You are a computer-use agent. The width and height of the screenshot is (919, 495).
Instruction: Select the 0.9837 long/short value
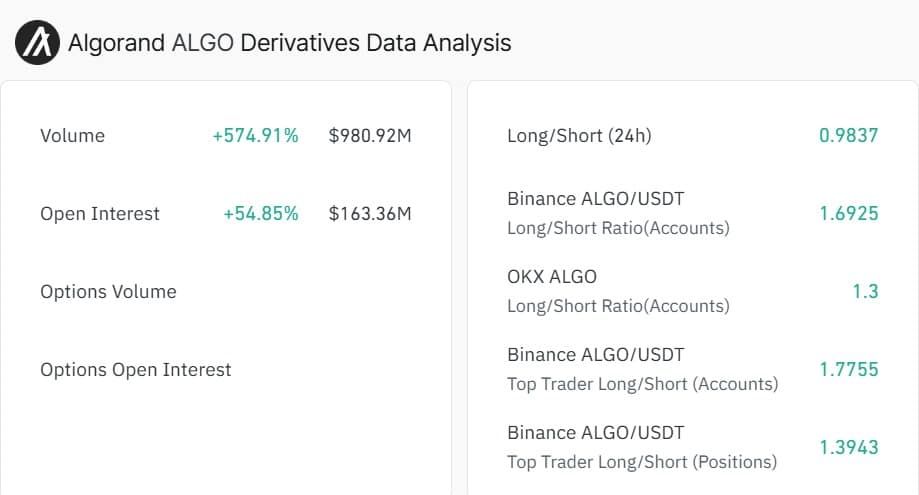point(849,136)
